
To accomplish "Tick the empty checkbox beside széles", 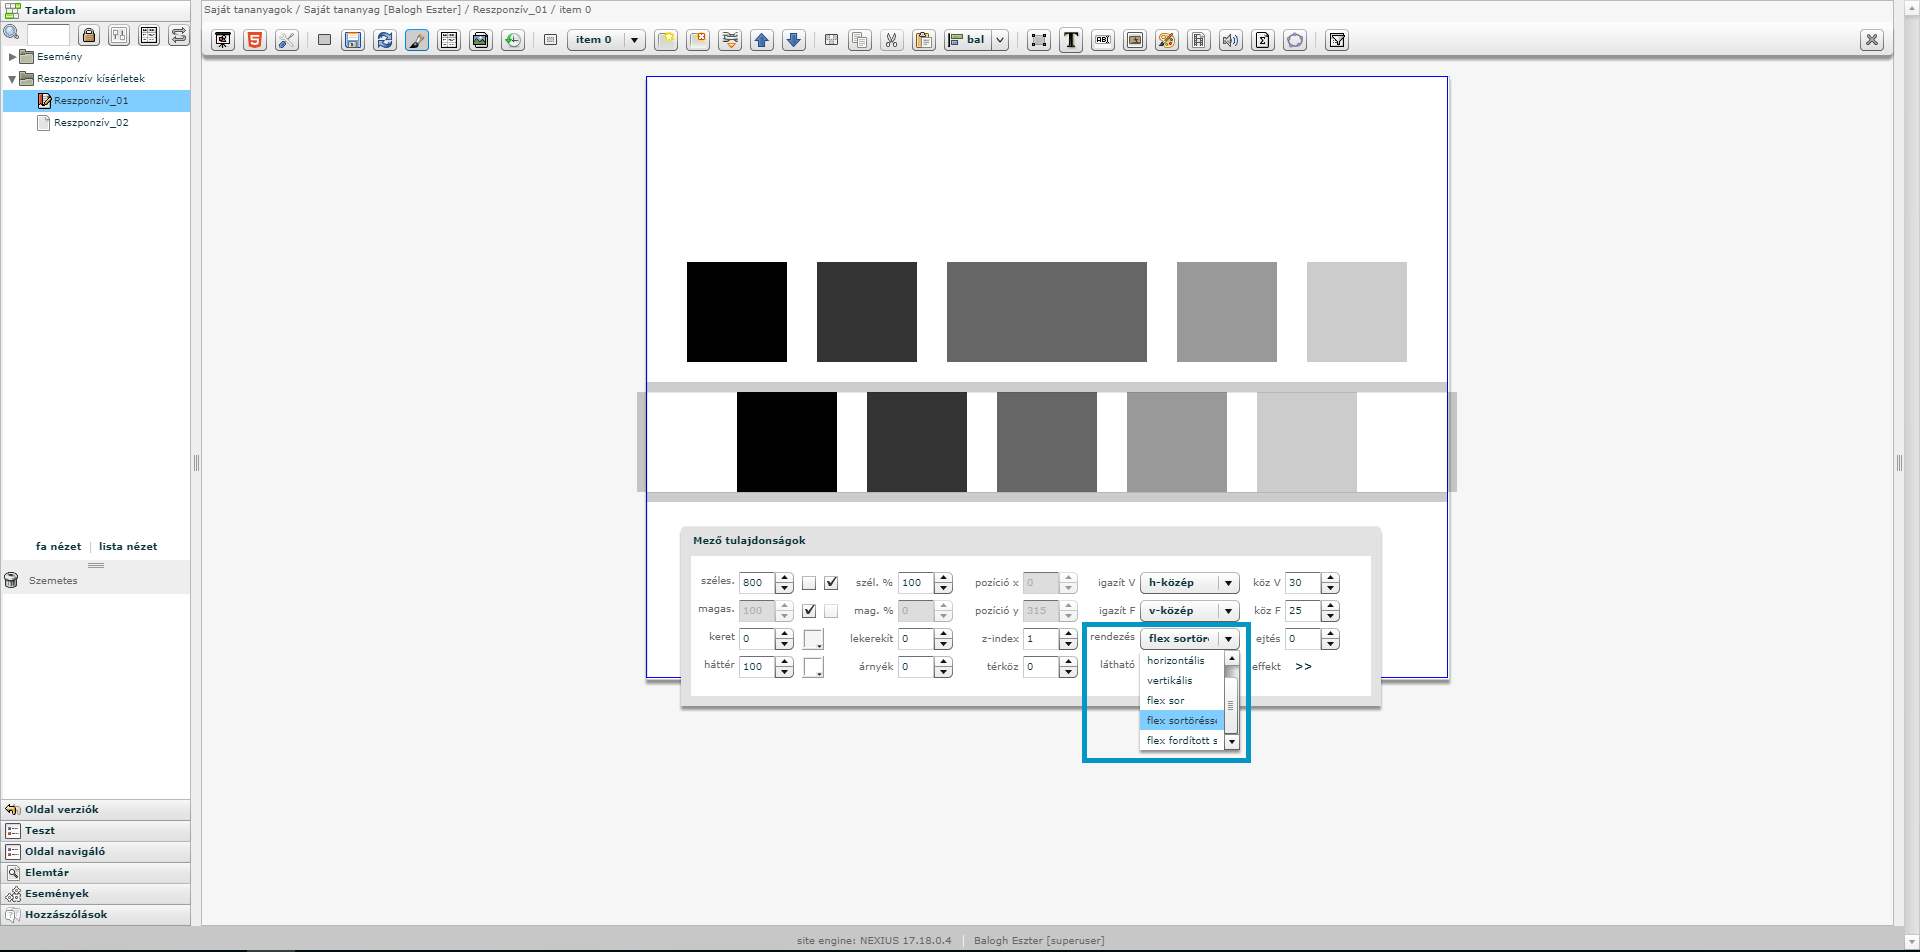I will [809, 583].
